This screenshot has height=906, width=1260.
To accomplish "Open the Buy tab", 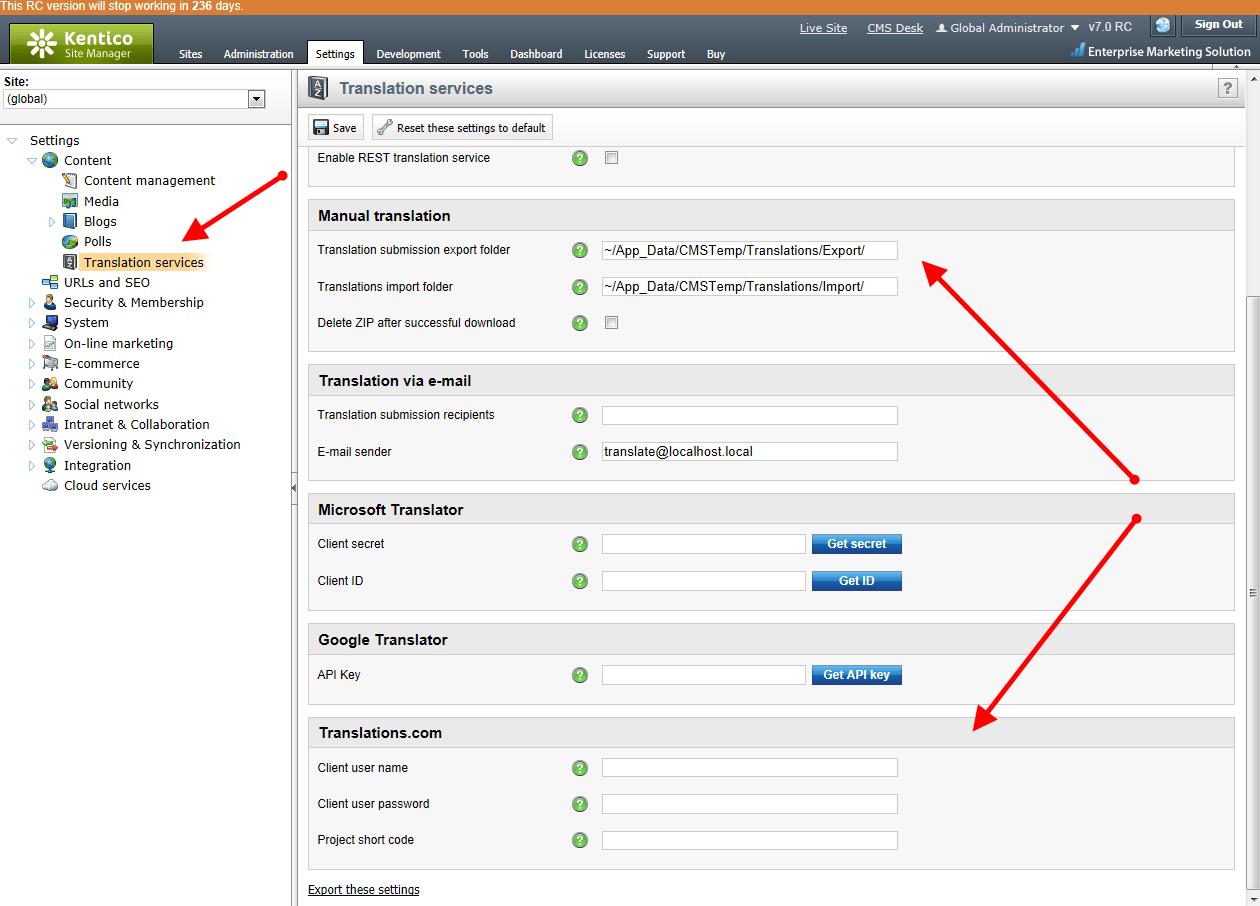I will pyautogui.click(x=716, y=54).
